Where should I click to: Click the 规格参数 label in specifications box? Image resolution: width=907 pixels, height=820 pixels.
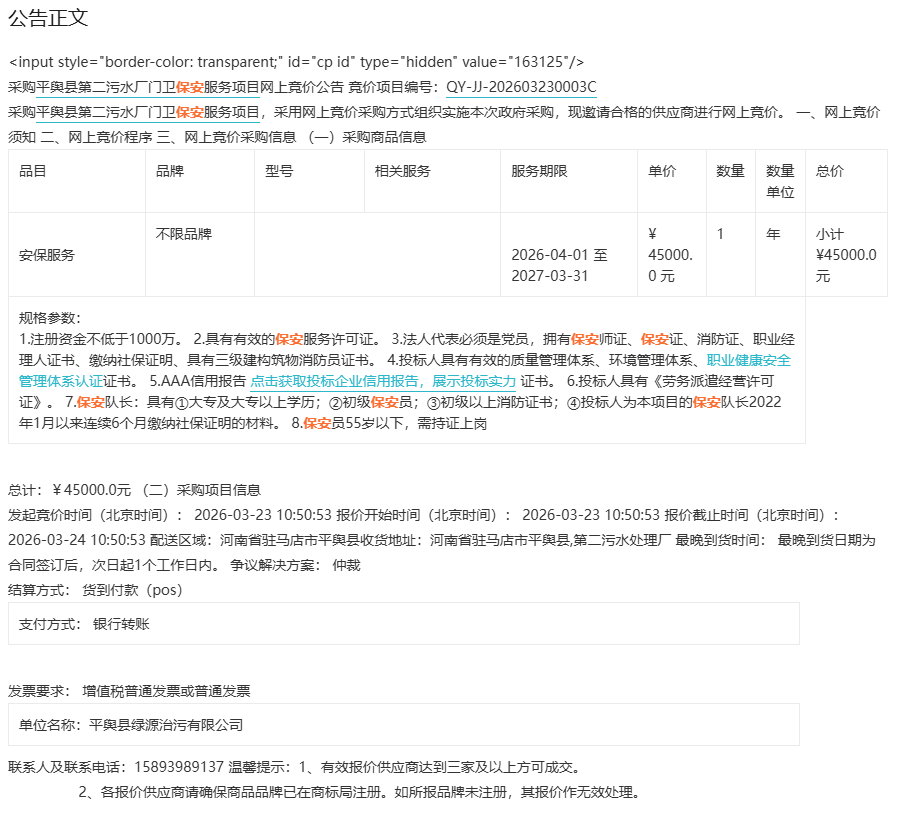click(50, 318)
